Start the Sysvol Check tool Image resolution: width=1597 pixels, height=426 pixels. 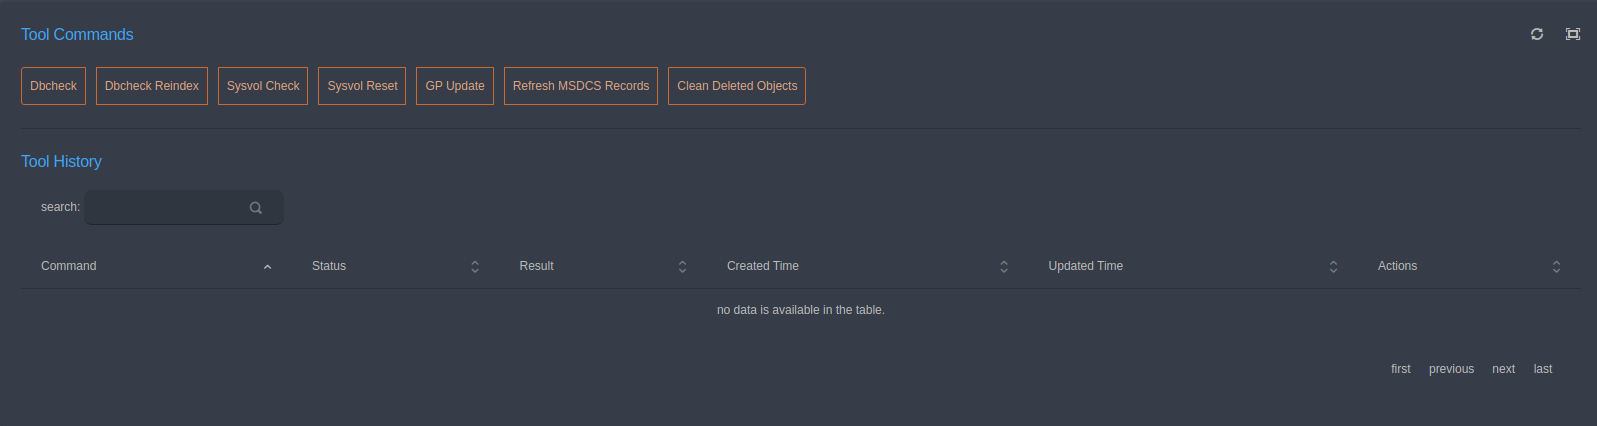coord(263,86)
